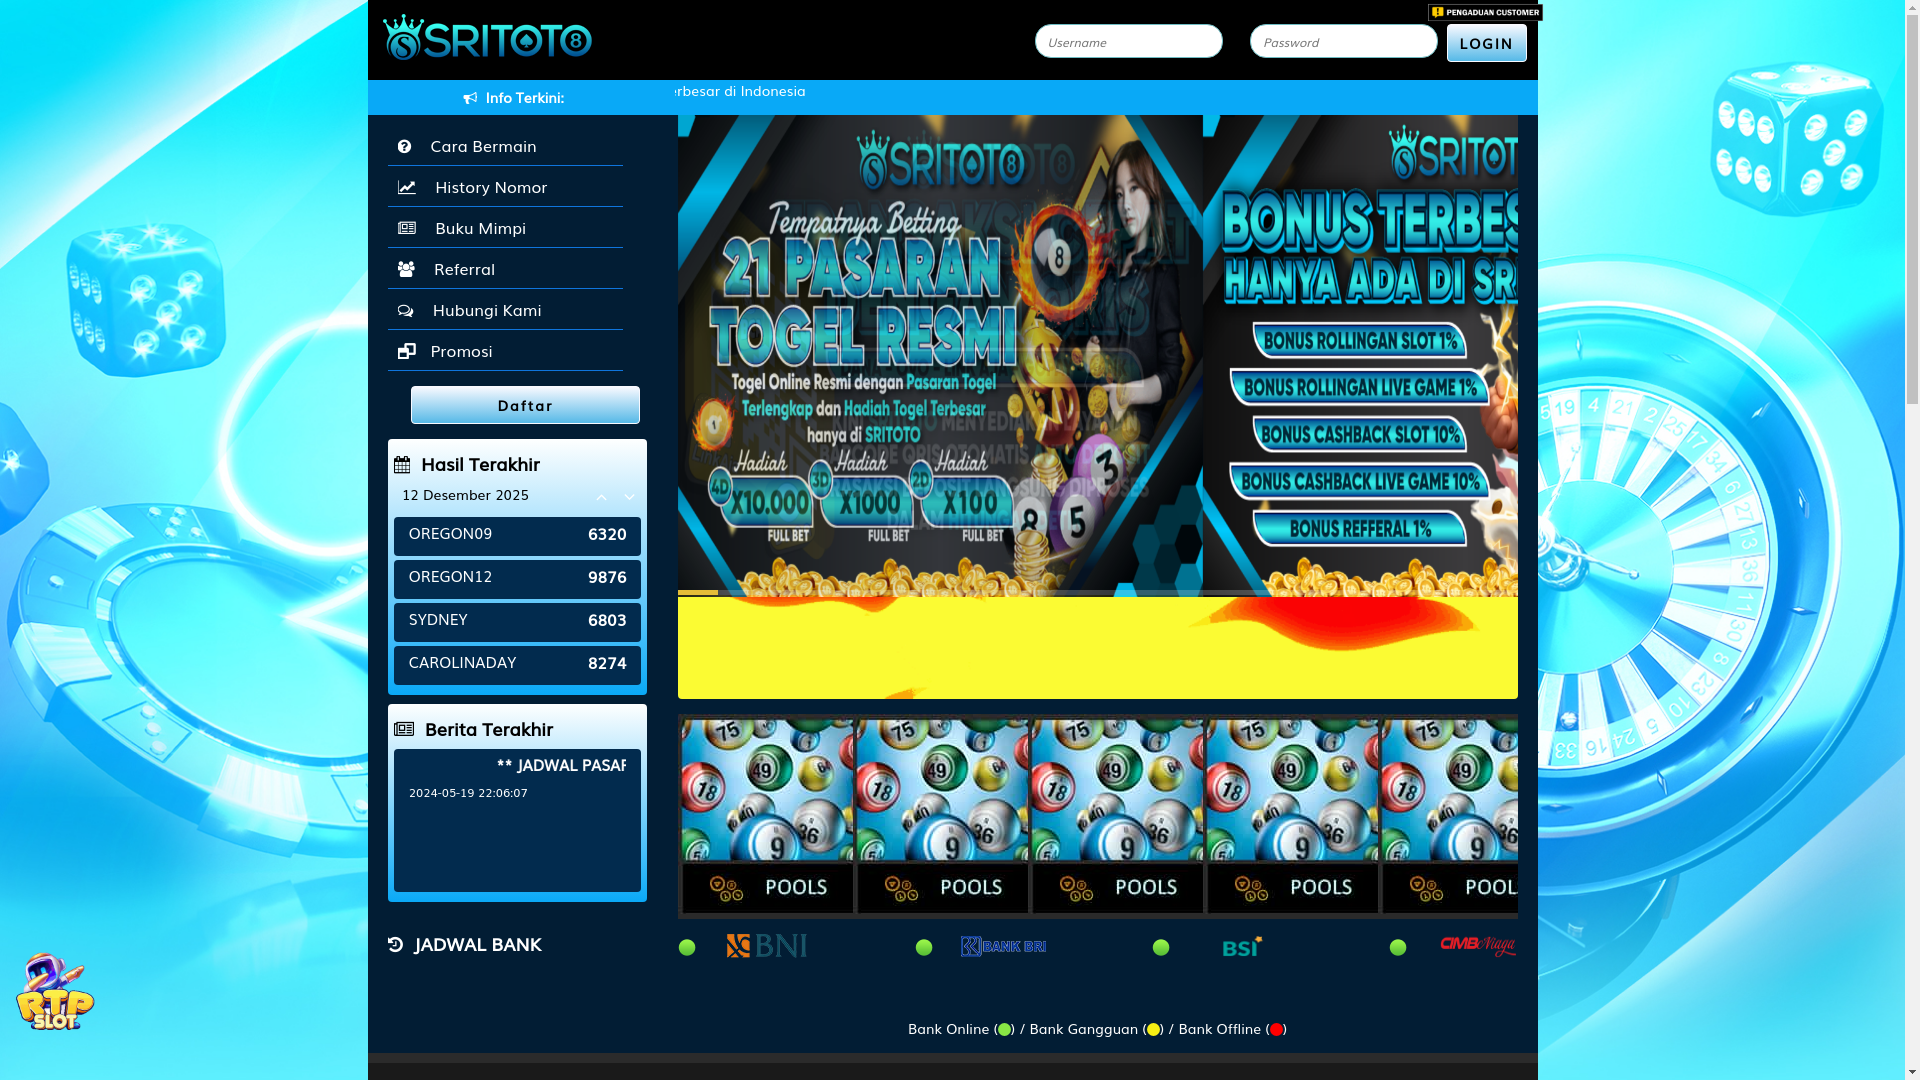1920x1080 pixels.
Task: Click the Referral users icon
Action: coord(406,270)
